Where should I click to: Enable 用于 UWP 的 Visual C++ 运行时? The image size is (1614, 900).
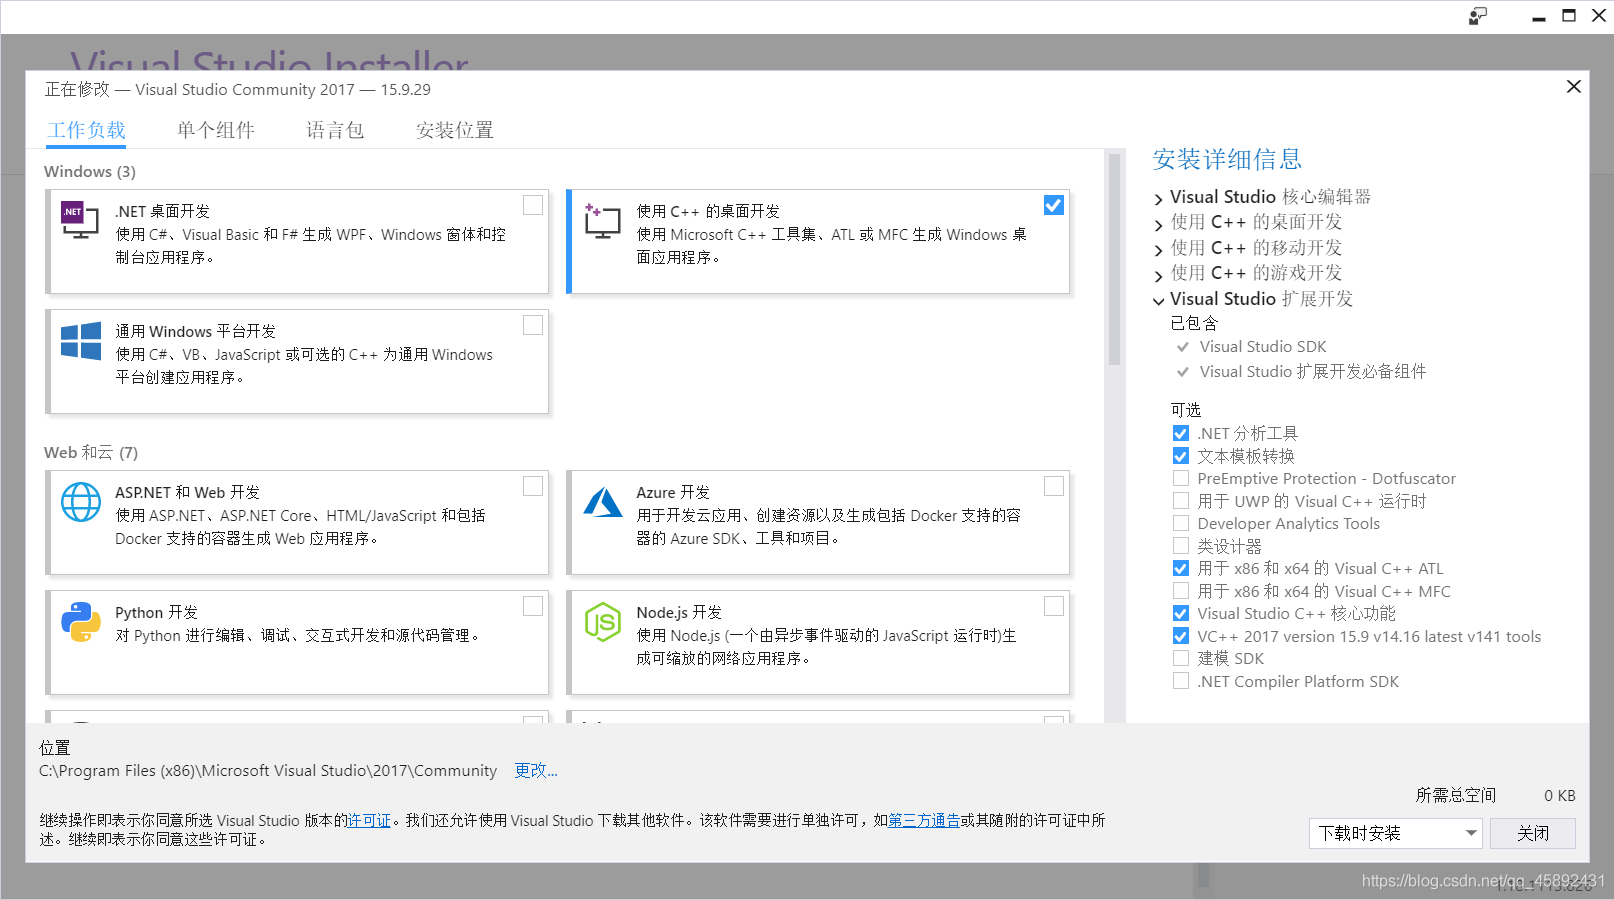click(x=1181, y=501)
